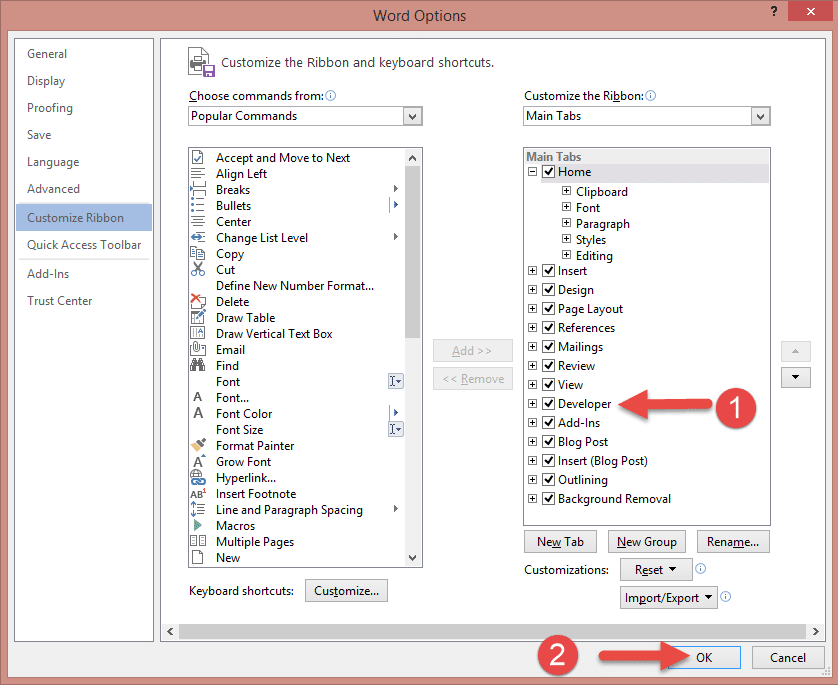This screenshot has width=838, height=685.
Task: Click the Find binoculars icon
Action: point(198,365)
